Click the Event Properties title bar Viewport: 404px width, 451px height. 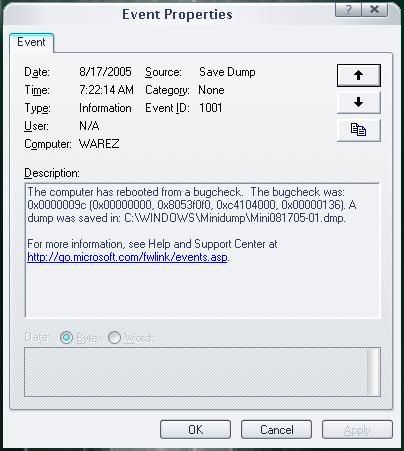[177, 14]
